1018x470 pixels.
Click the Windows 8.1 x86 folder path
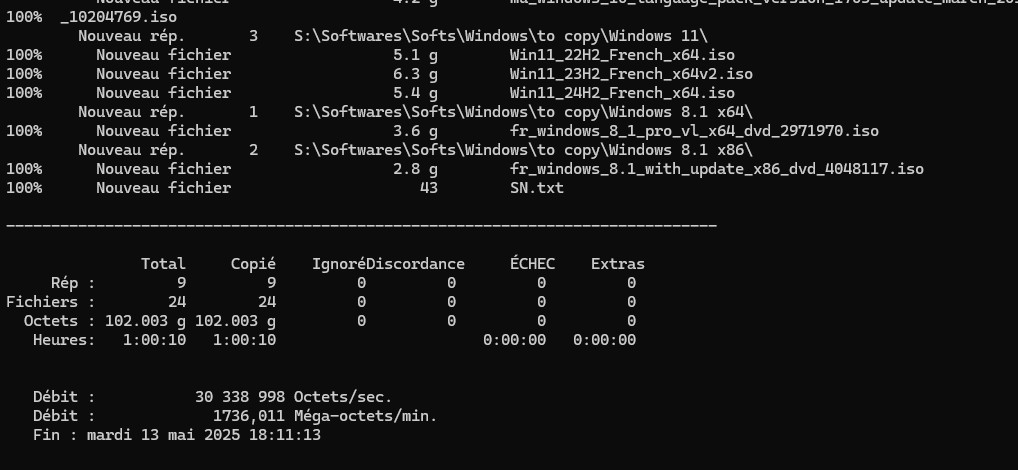coord(523,150)
